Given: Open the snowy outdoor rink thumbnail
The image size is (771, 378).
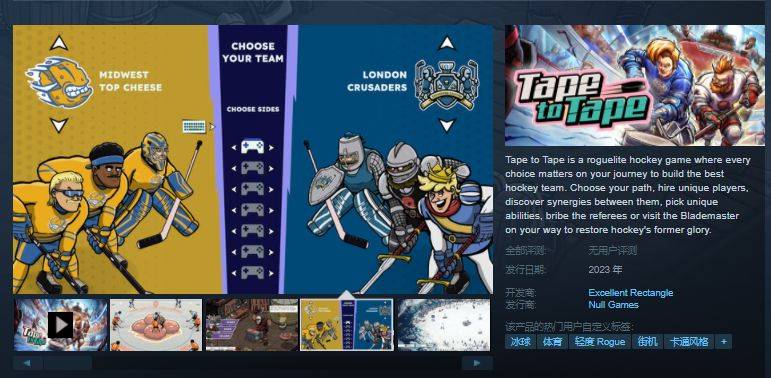Looking at the screenshot, I should (x=443, y=324).
